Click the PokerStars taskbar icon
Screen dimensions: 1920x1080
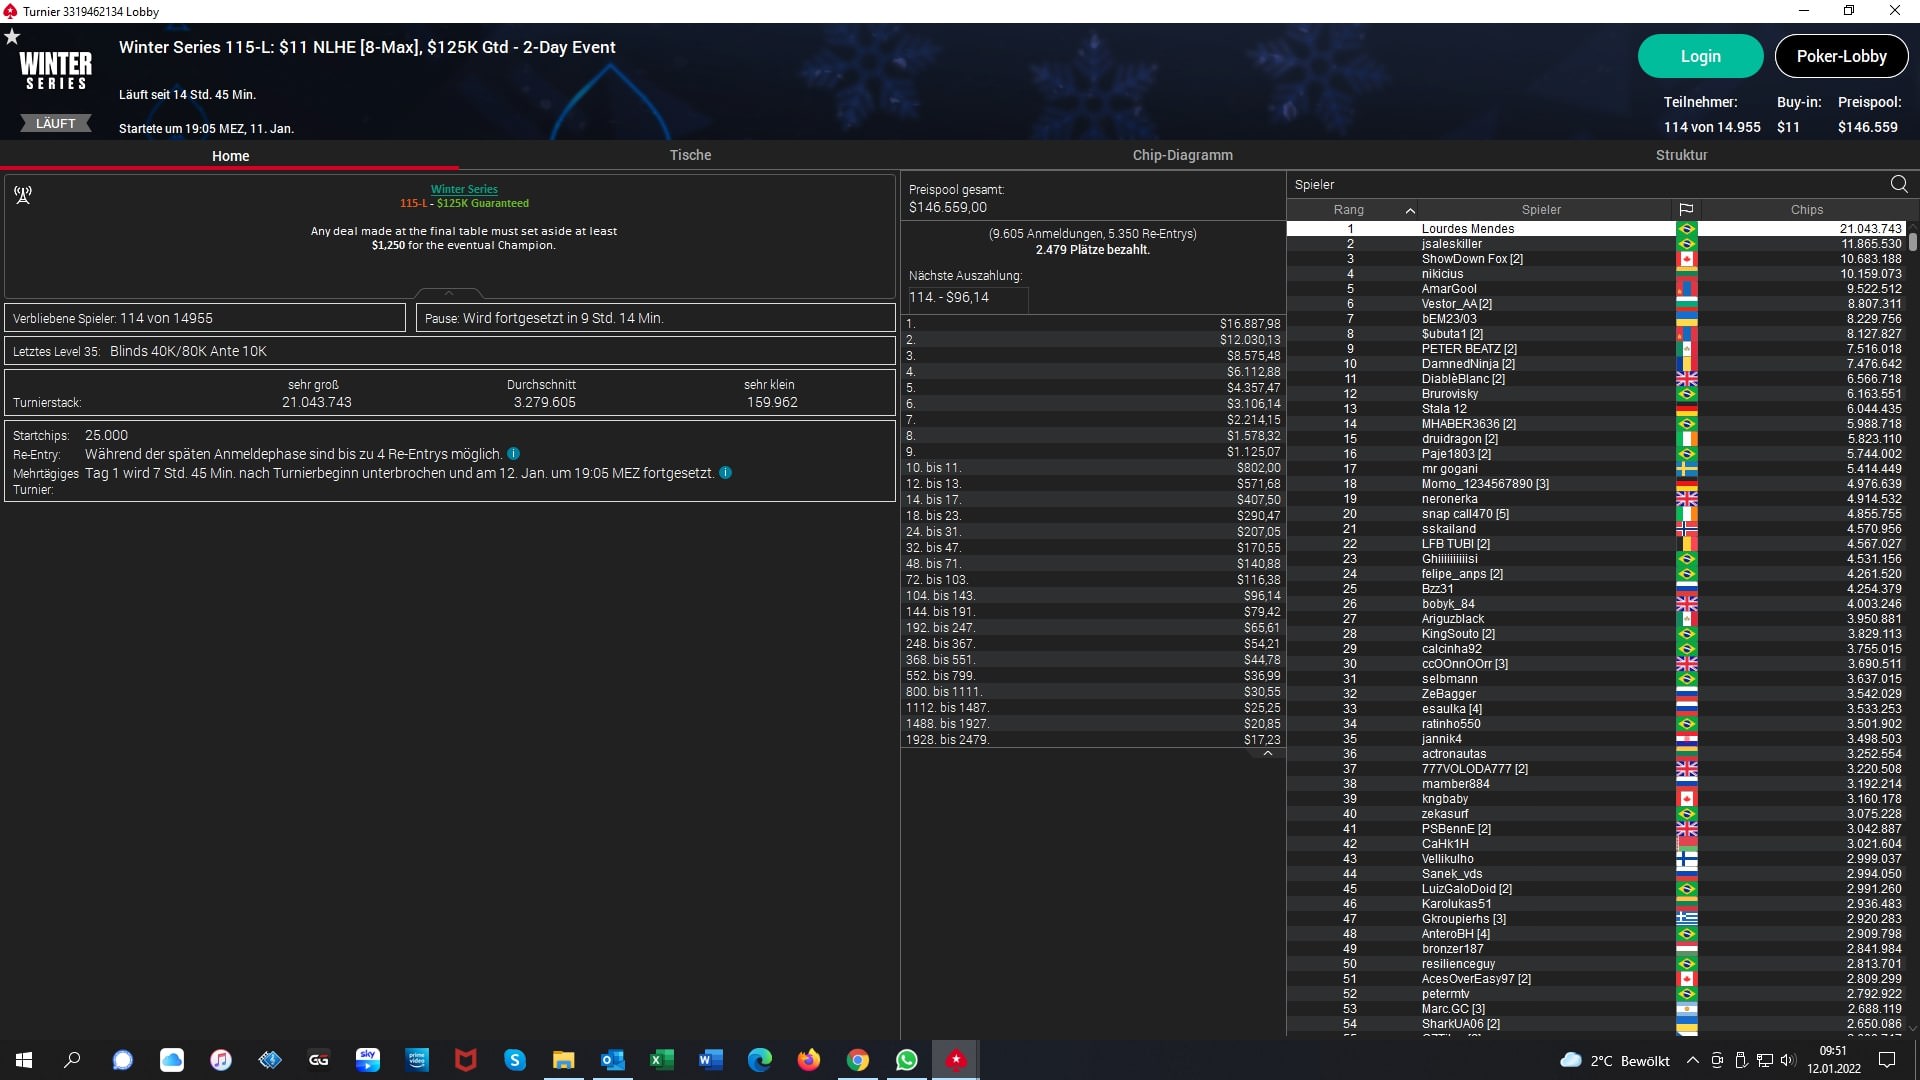pyautogui.click(x=956, y=1060)
